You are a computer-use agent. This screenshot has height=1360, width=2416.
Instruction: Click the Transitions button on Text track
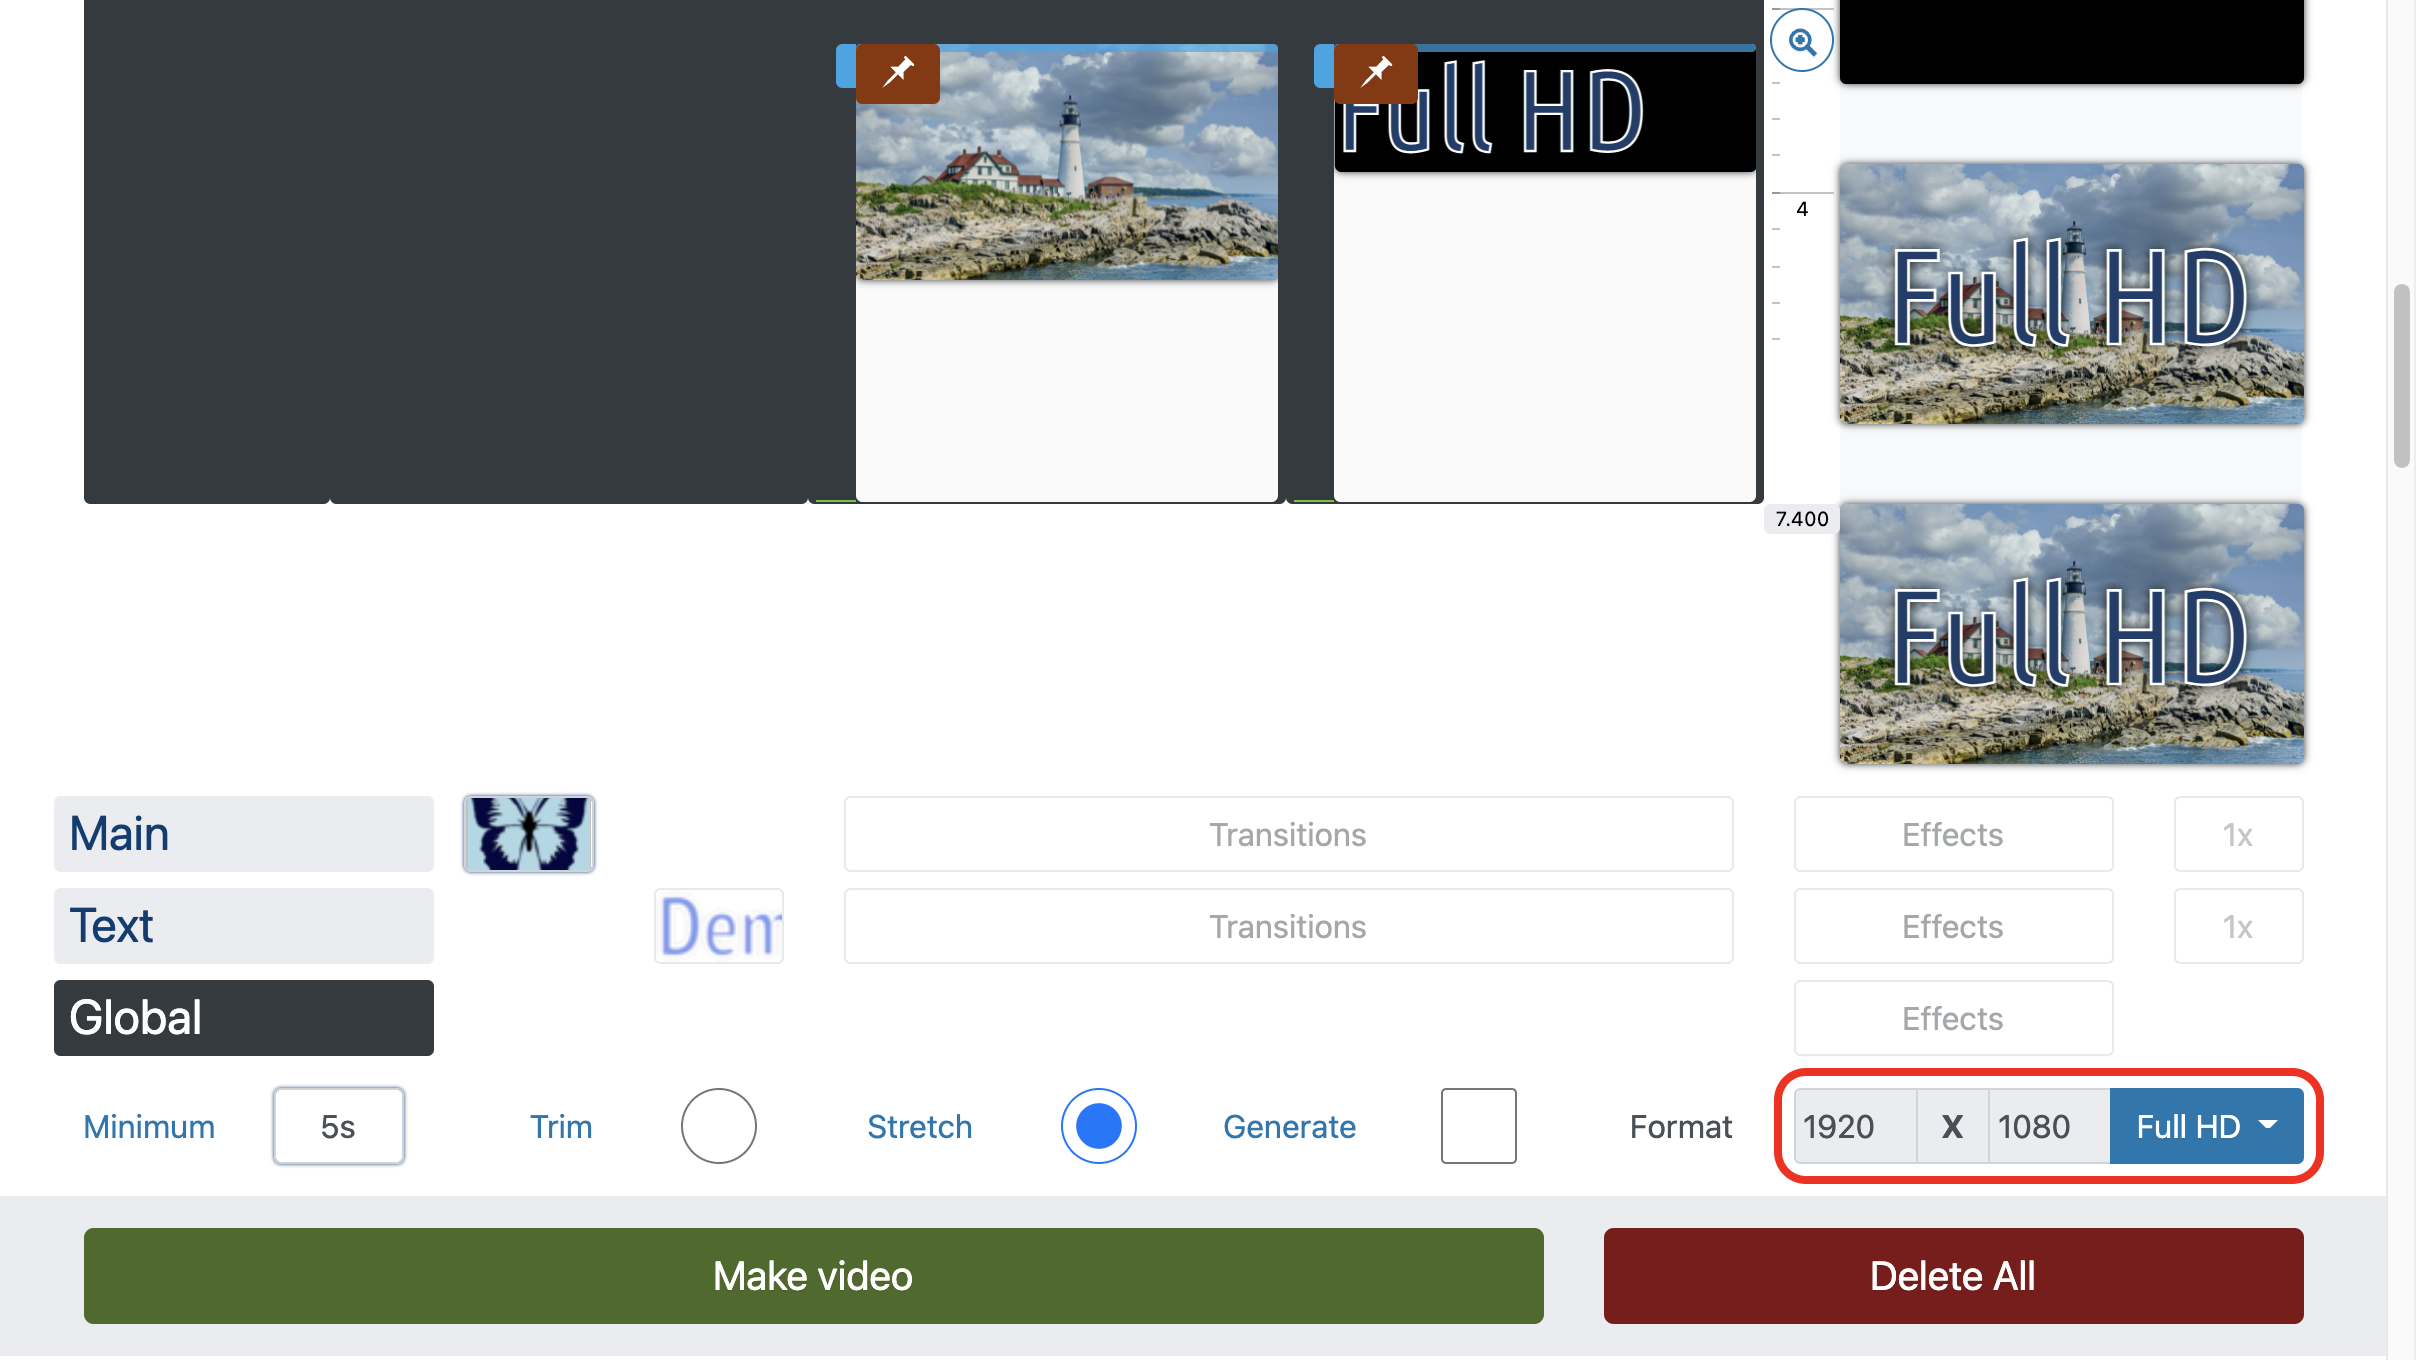click(x=1288, y=925)
